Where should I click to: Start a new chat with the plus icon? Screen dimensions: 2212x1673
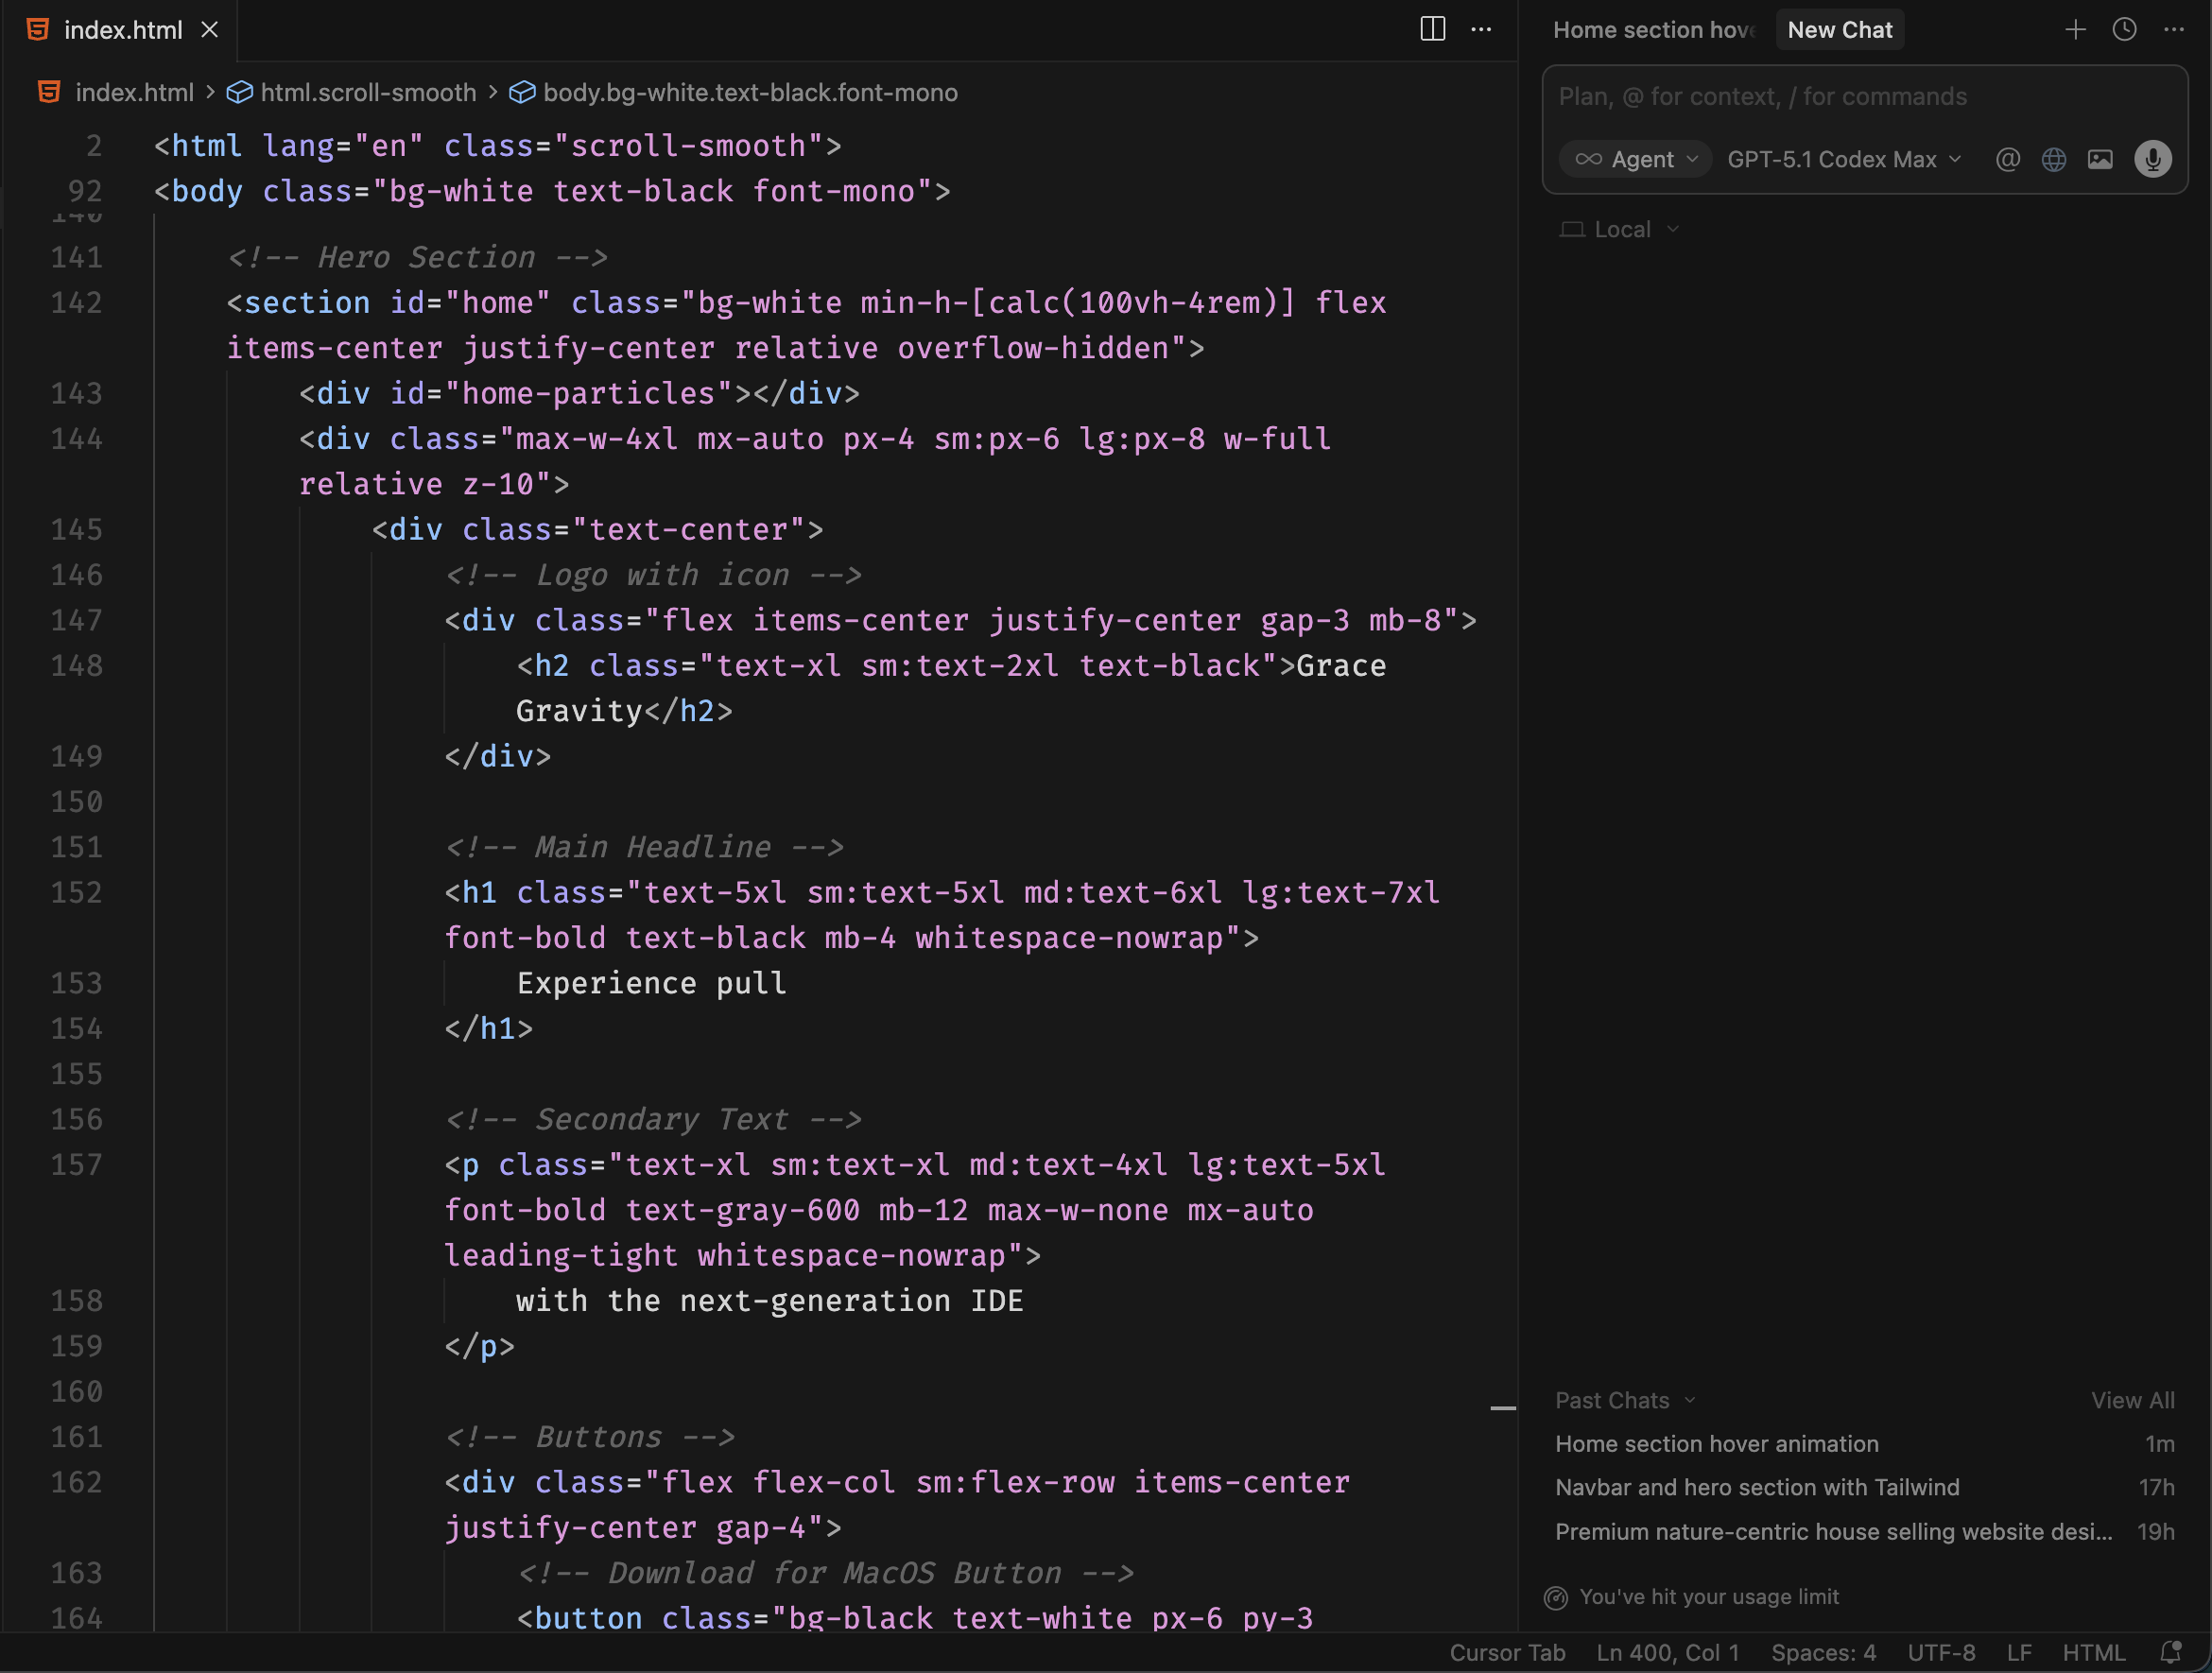click(2075, 30)
